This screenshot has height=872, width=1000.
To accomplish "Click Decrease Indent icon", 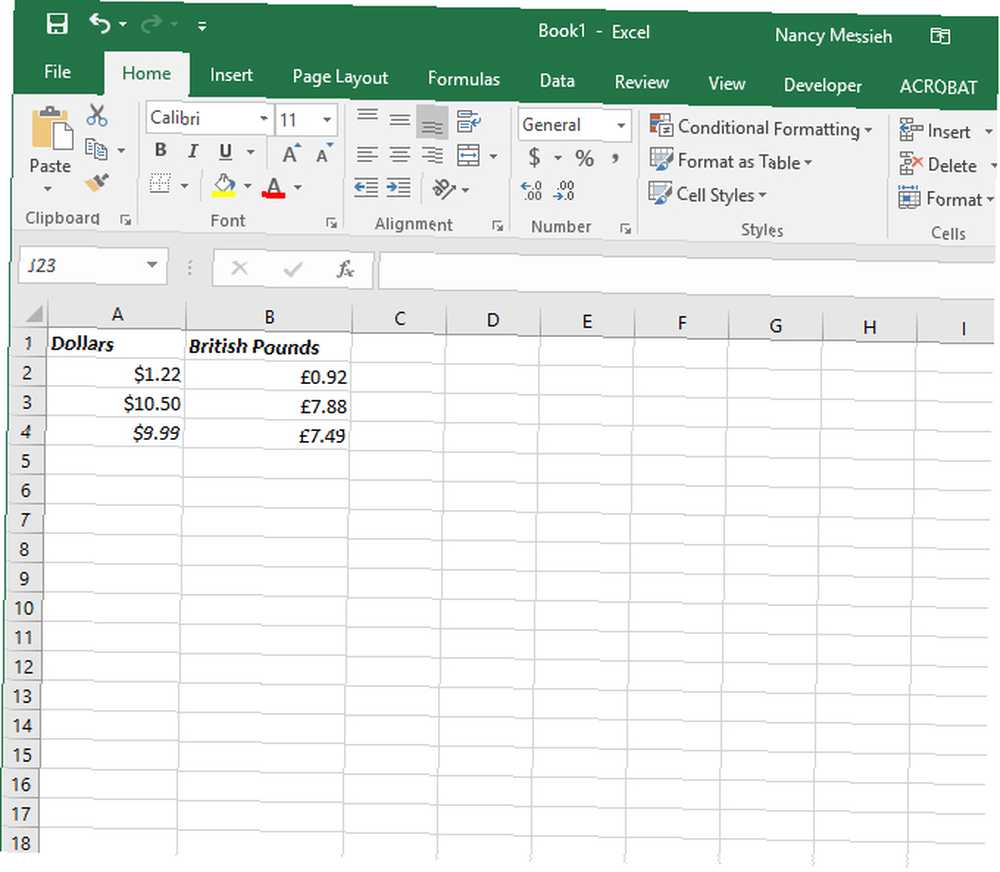I will point(366,188).
